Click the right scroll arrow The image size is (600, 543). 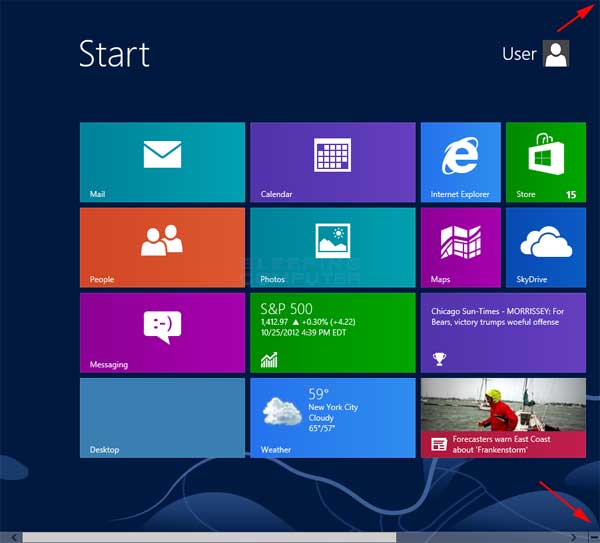coord(573,537)
